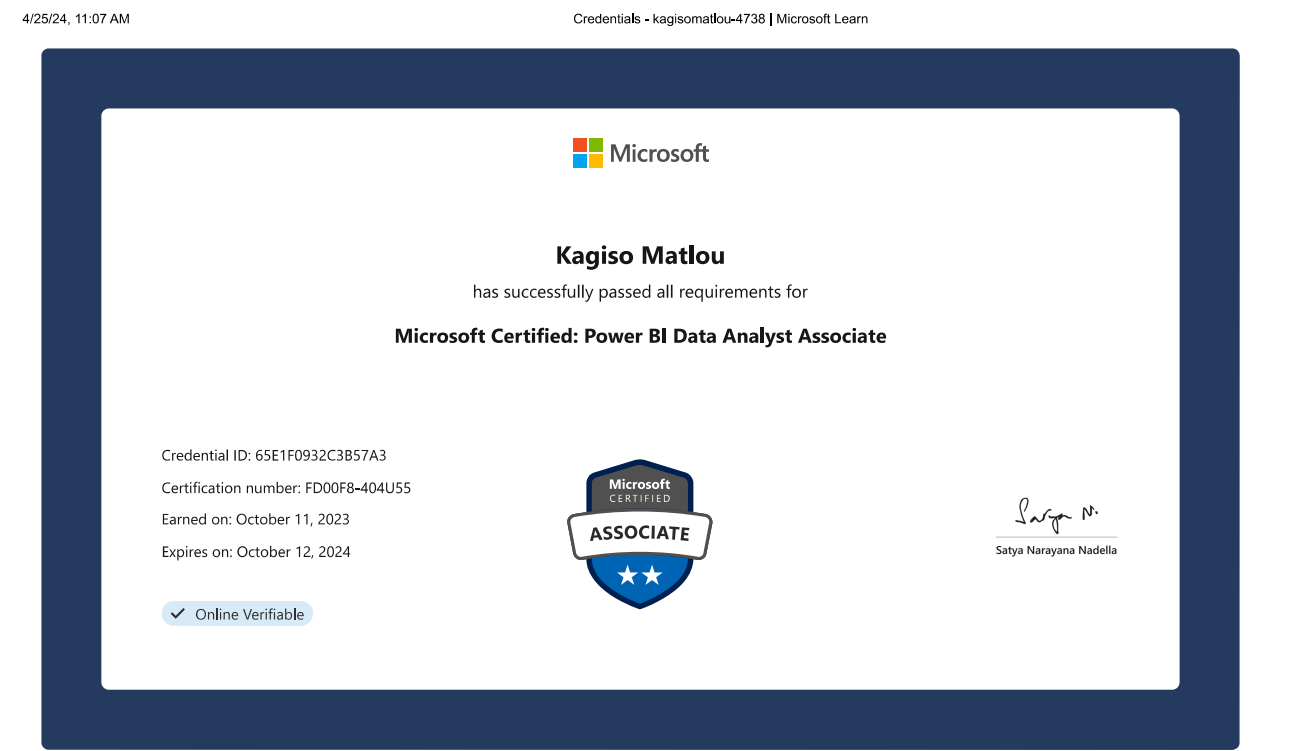
Task: Click the checkmark inside Online Verifiable pill
Action: pyautogui.click(x=178, y=613)
